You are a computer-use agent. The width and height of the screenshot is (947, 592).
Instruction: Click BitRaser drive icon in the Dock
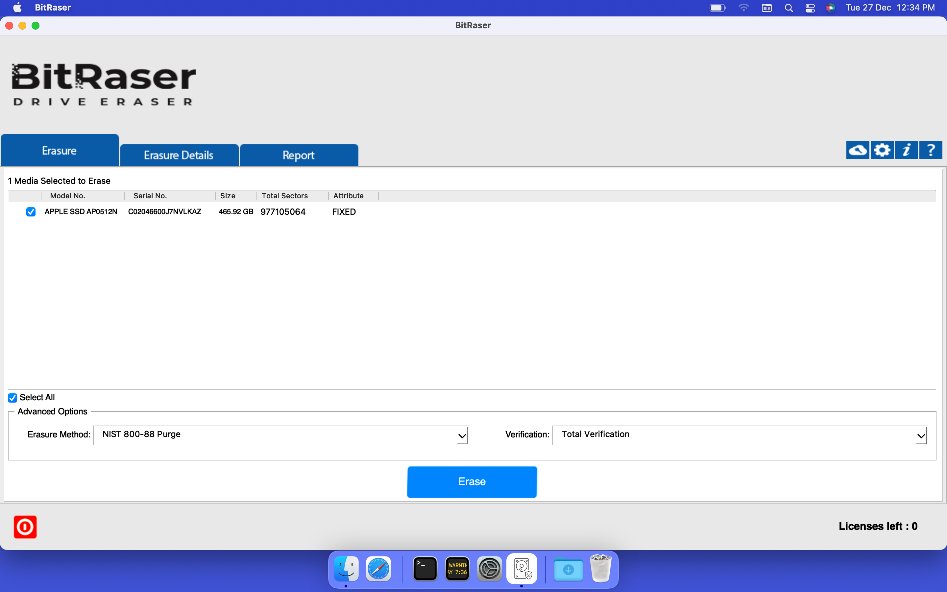tap(522, 568)
